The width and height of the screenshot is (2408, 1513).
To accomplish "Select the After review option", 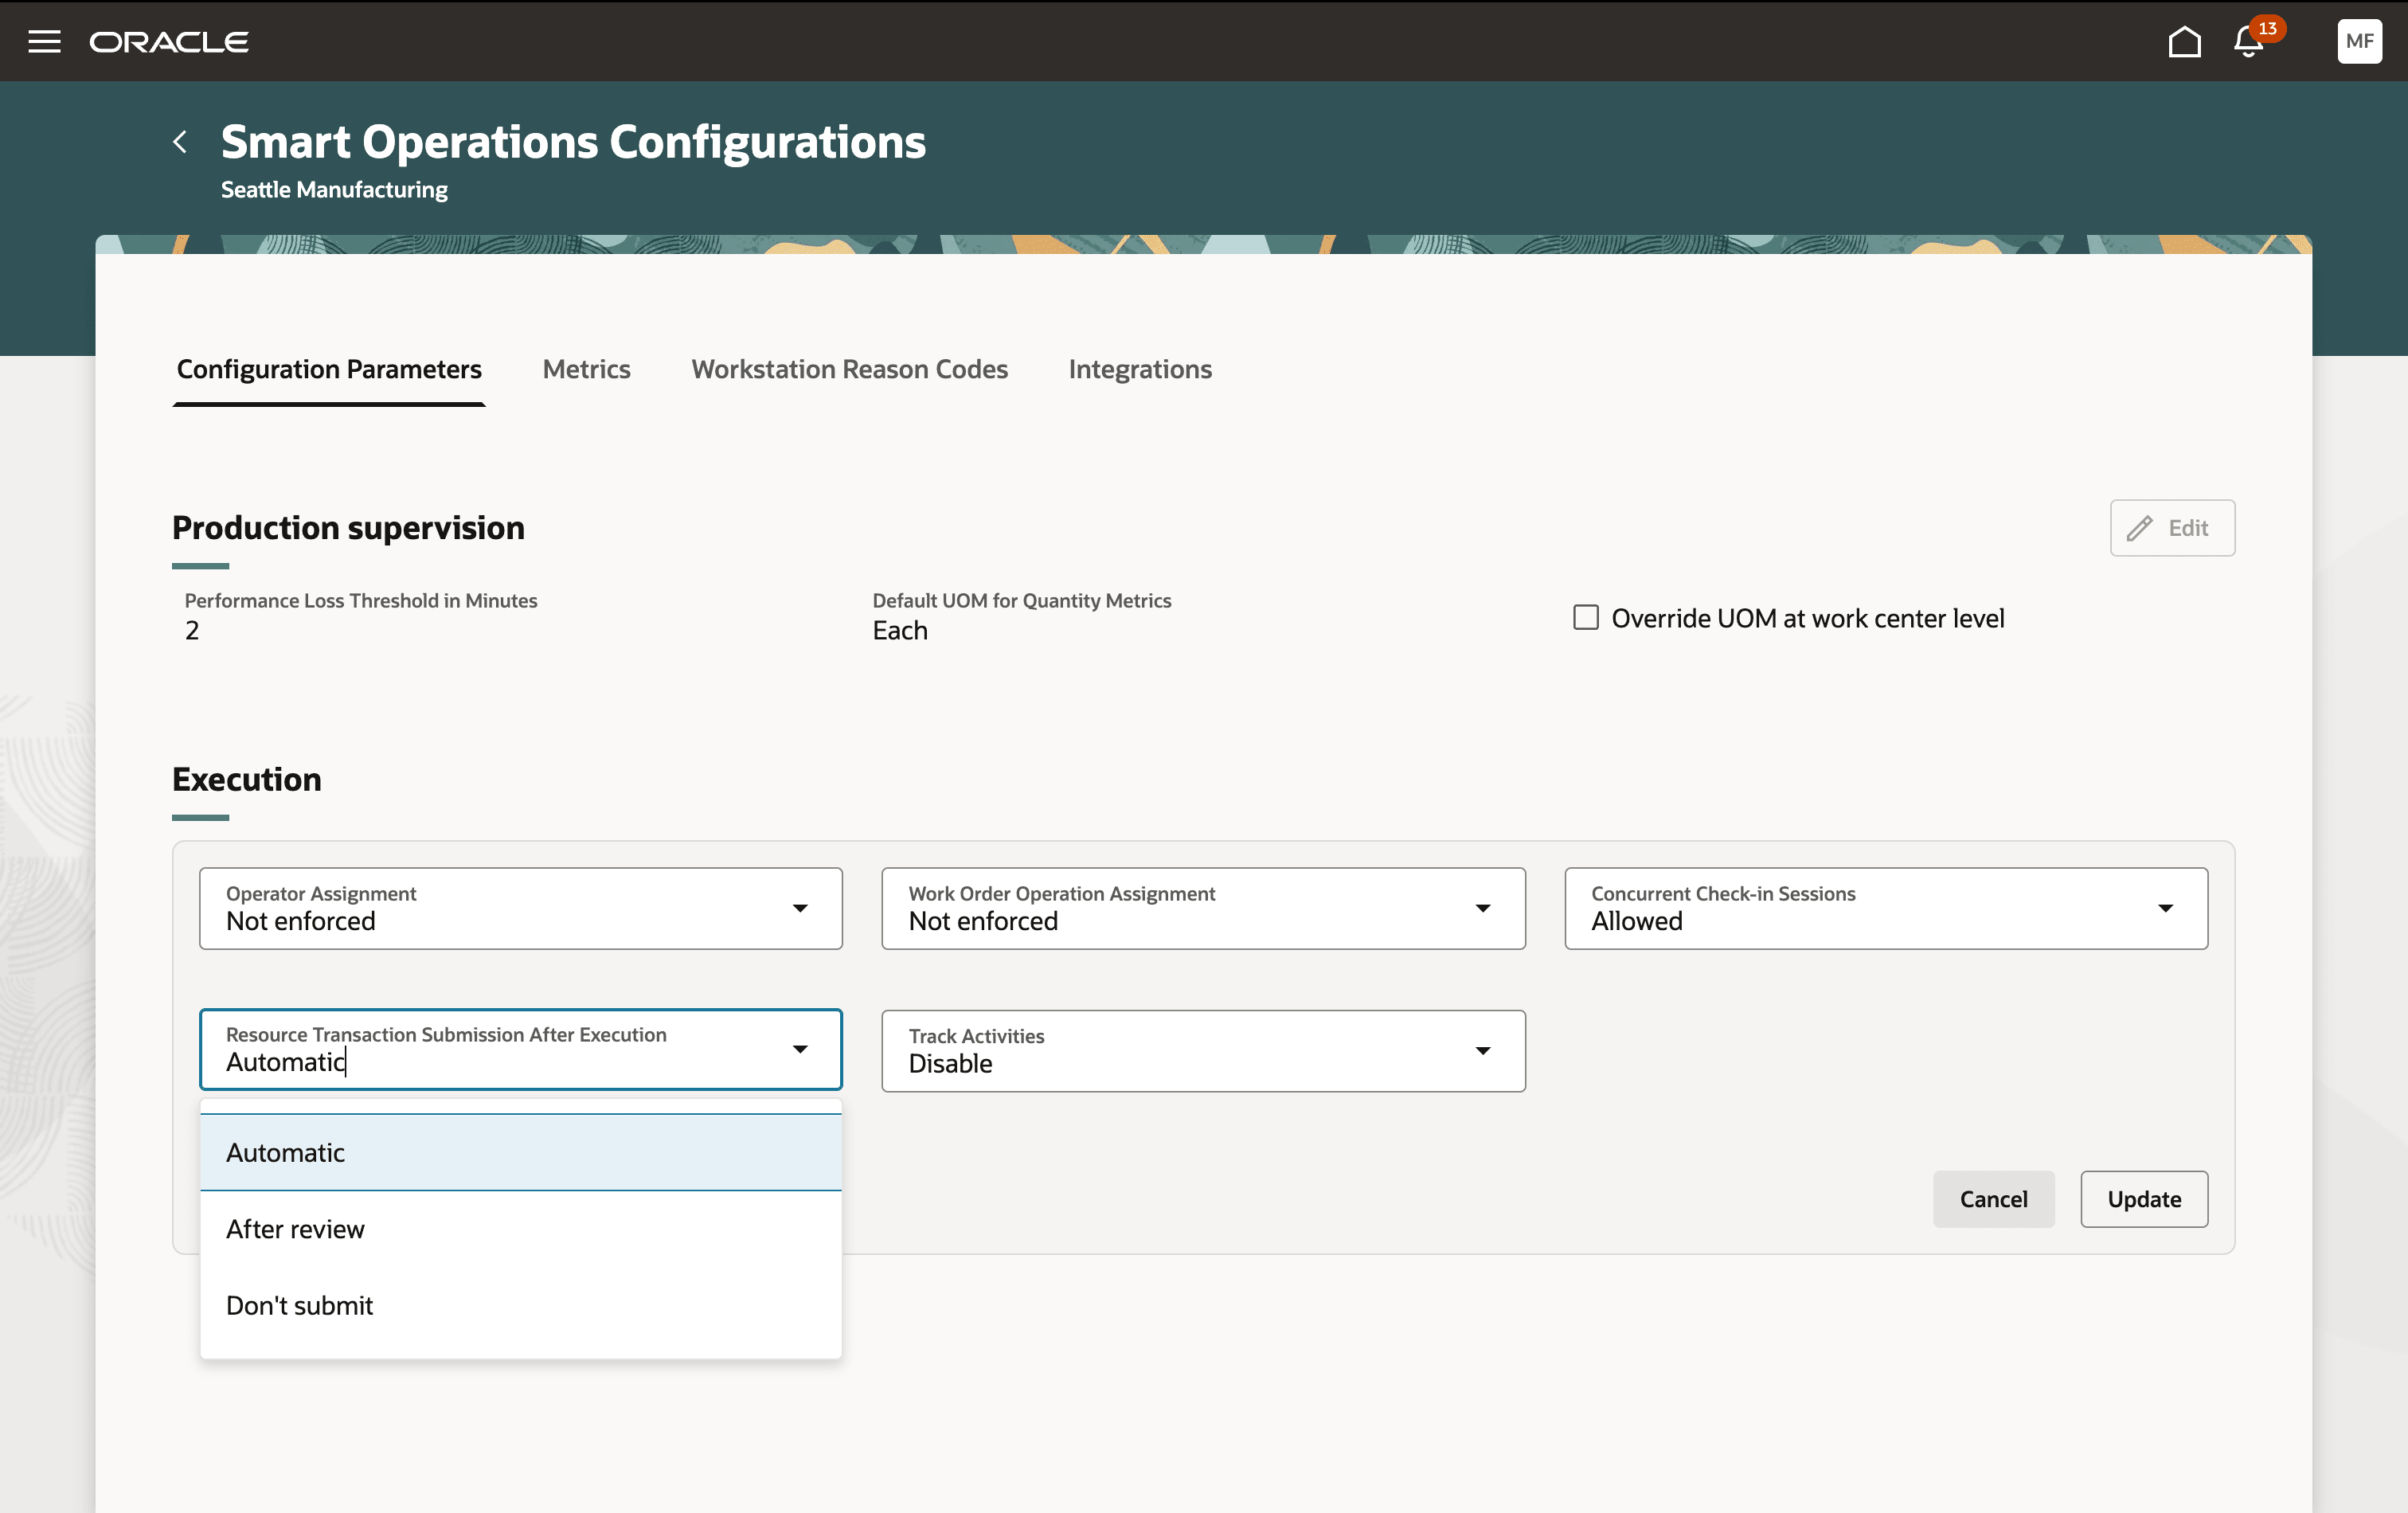I will [295, 1229].
